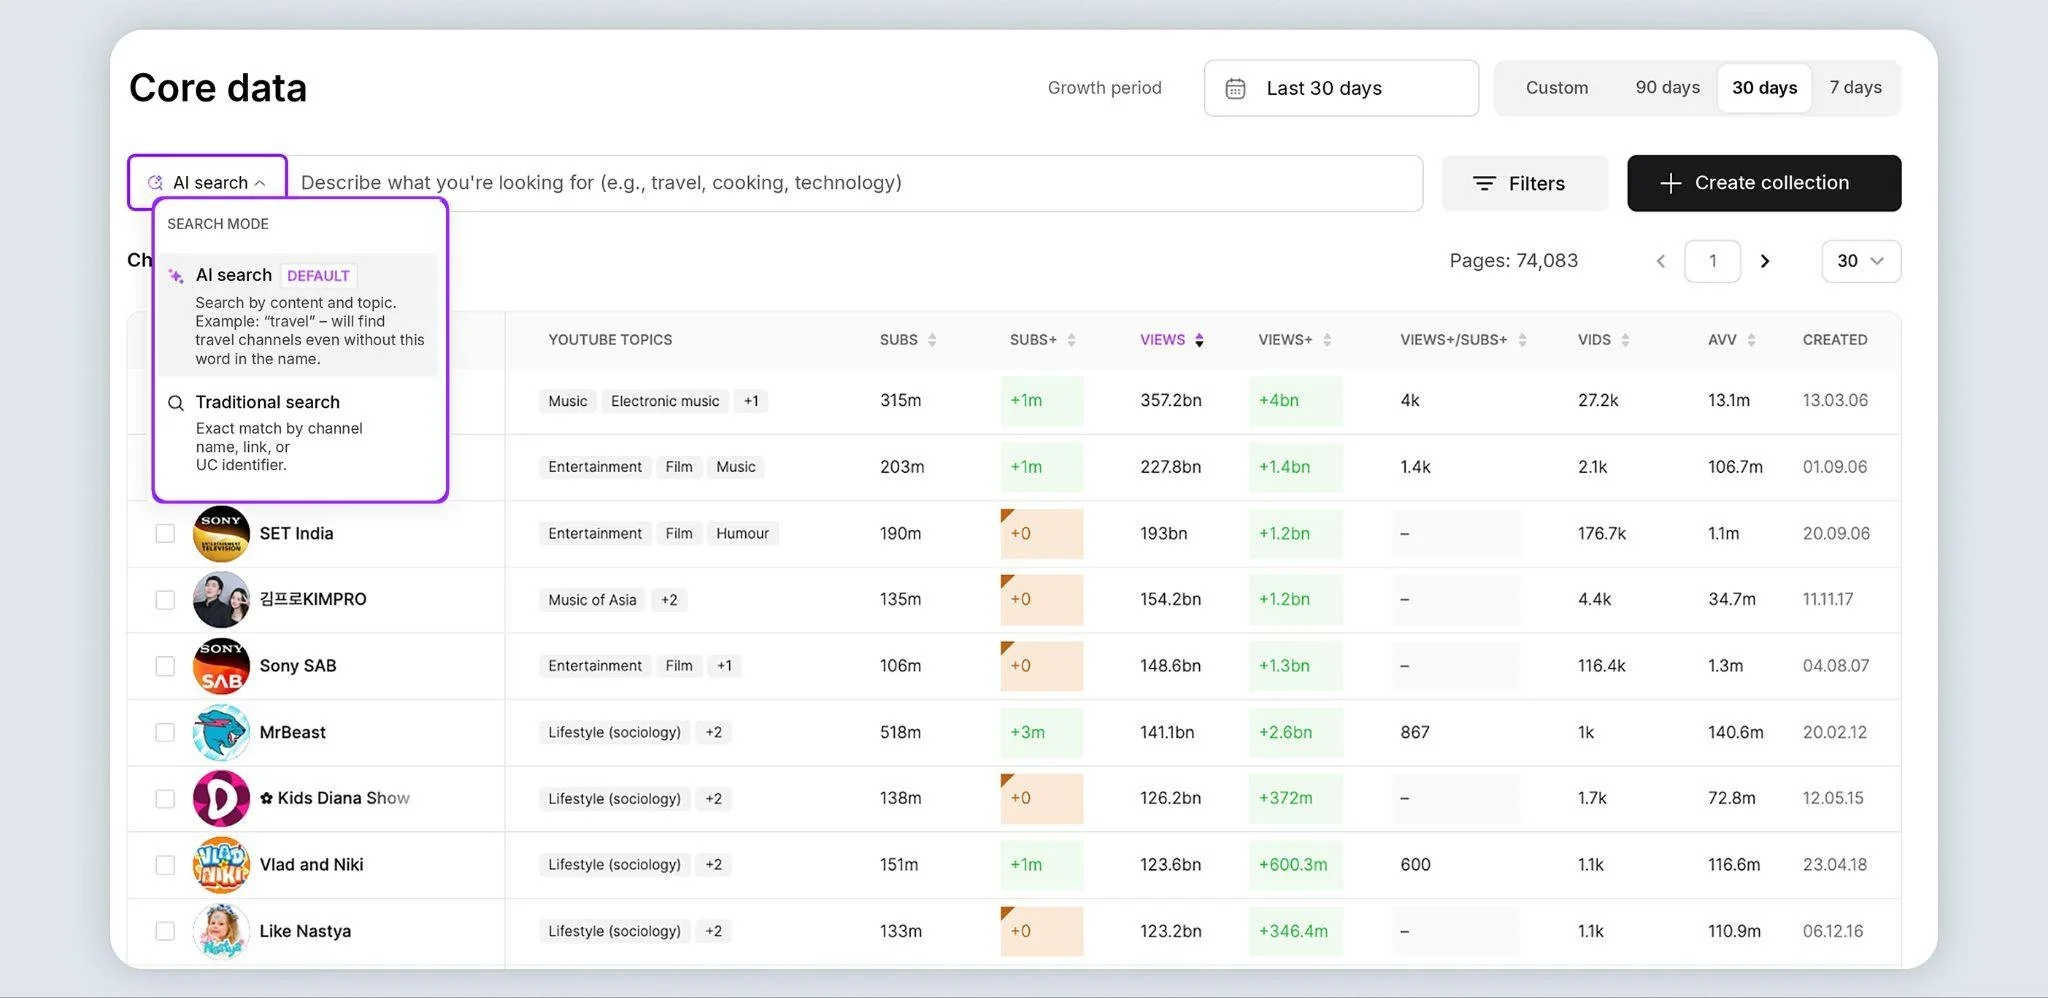Tick the MrBeast row checkbox
2048x998 pixels.
[165, 732]
